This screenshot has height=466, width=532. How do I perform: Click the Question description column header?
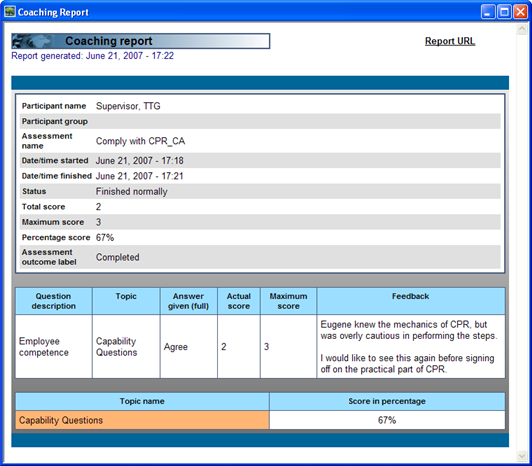pos(54,301)
